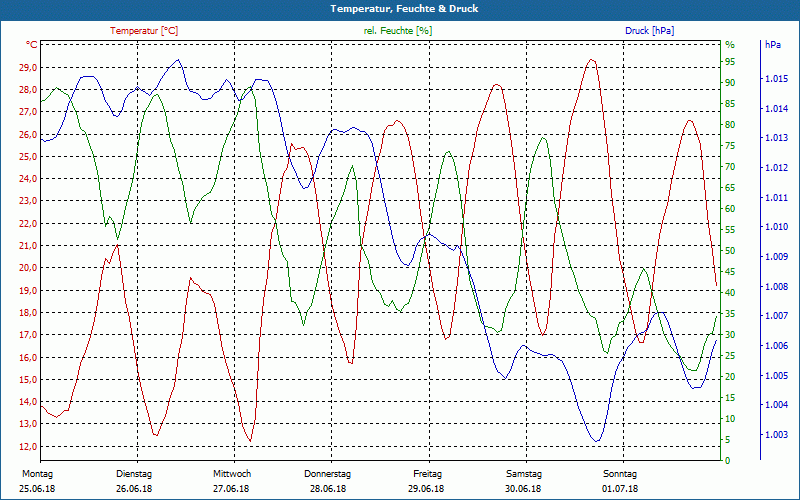800x500 pixels.
Task: Click the '35' humidity axis value
Action: coord(730,314)
